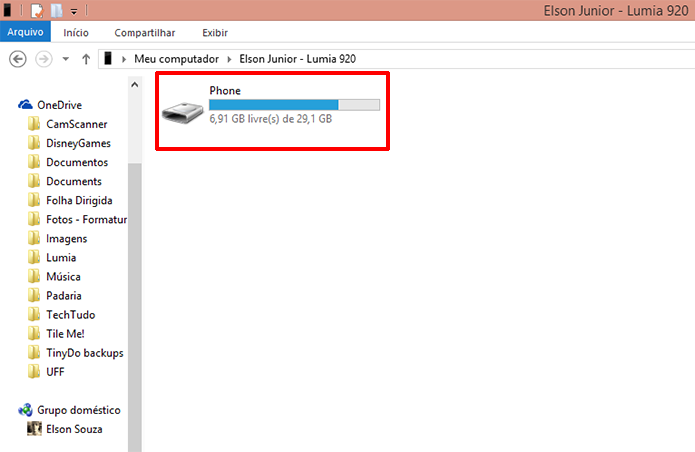Open the TechTudo folder
The width and height of the screenshot is (695, 452).
pyautogui.click(x=71, y=315)
